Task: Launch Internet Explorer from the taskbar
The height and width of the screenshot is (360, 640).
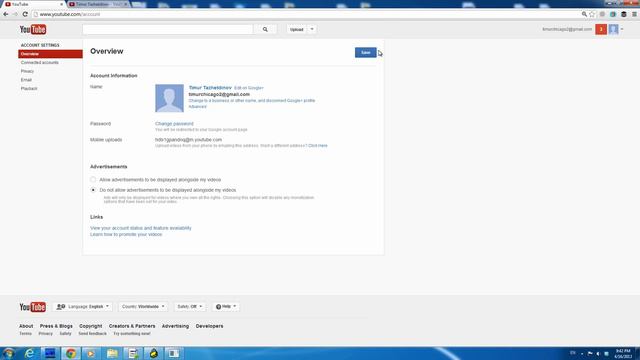Action: point(29,353)
